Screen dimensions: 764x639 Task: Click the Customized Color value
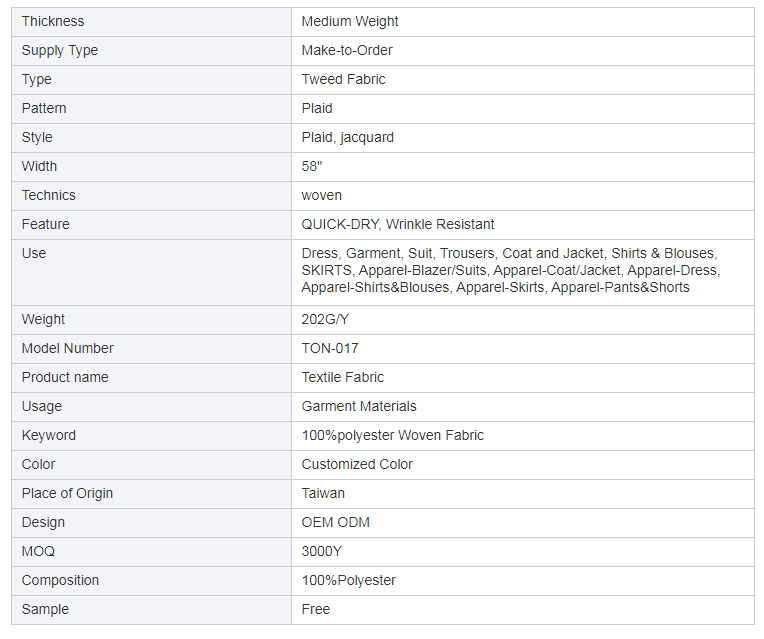click(x=357, y=465)
